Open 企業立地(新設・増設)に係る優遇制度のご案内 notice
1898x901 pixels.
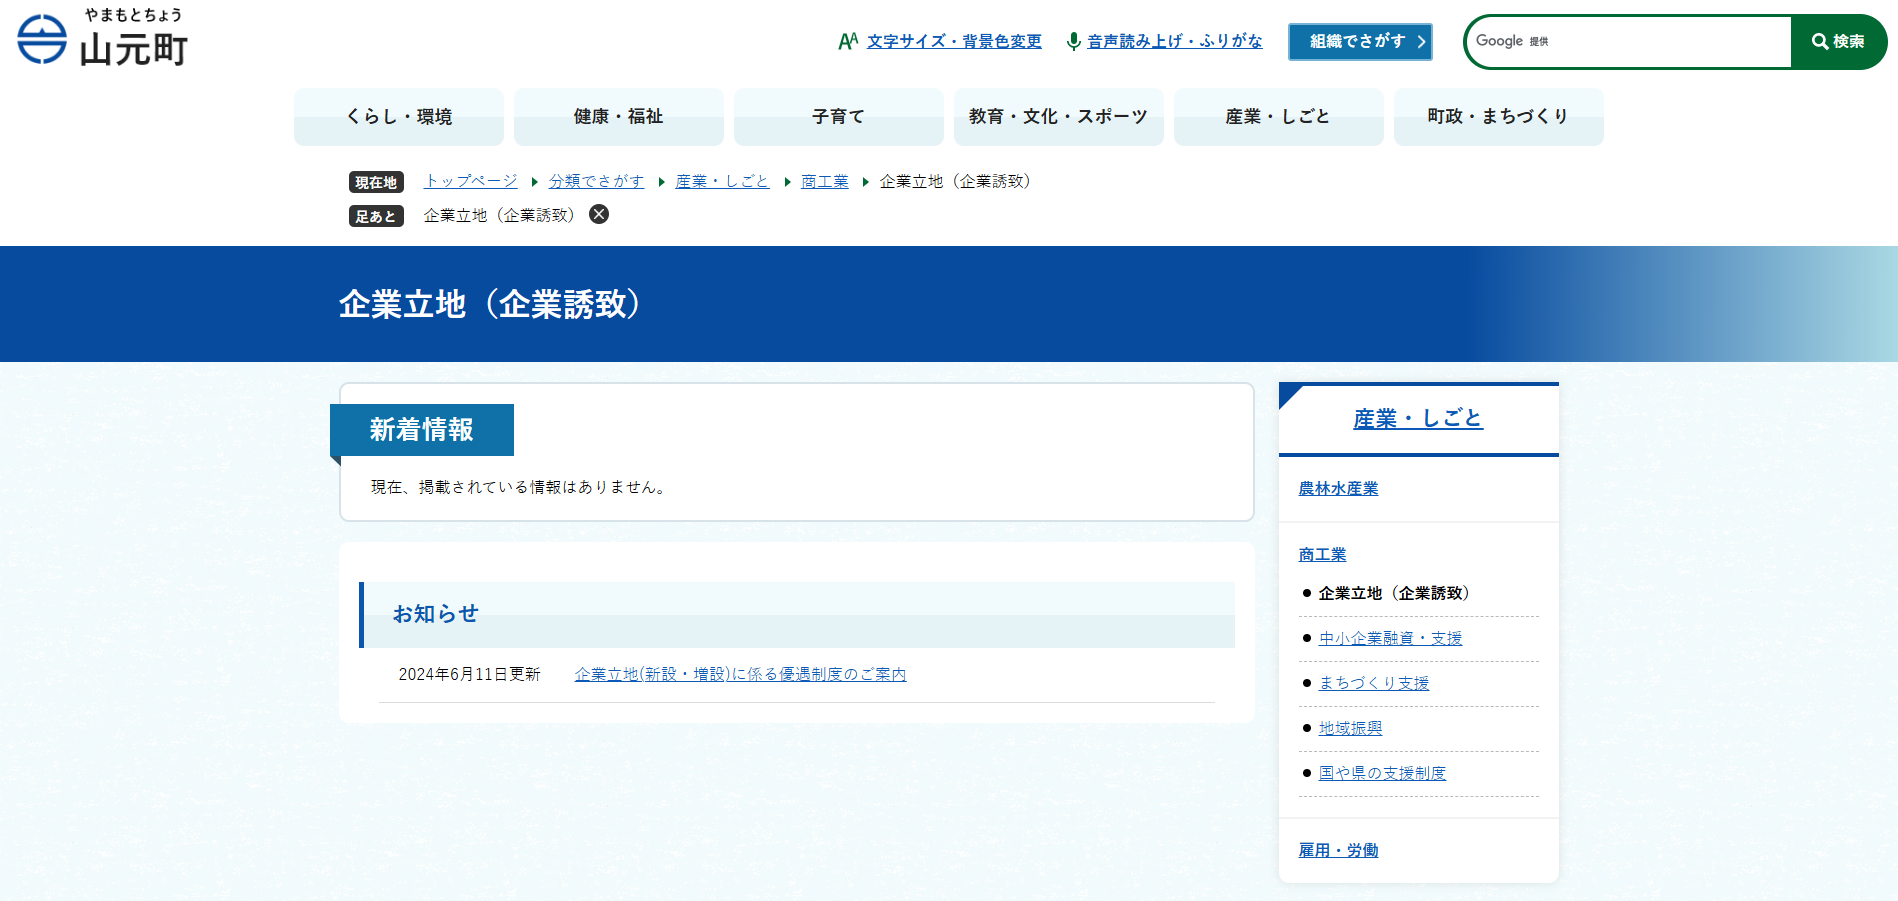(x=740, y=674)
